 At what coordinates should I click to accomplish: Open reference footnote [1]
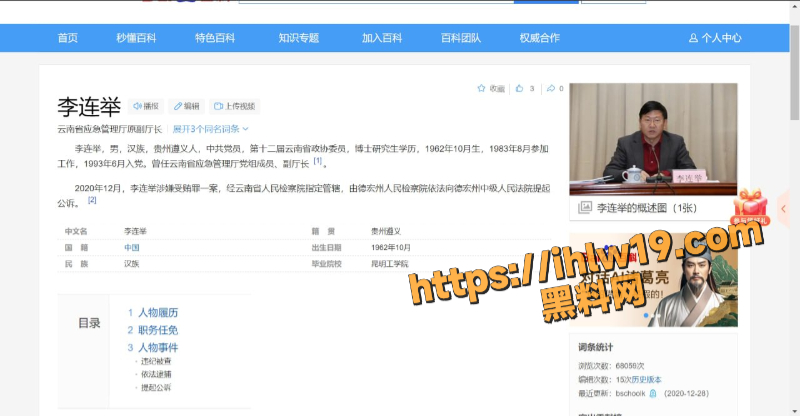point(317,161)
